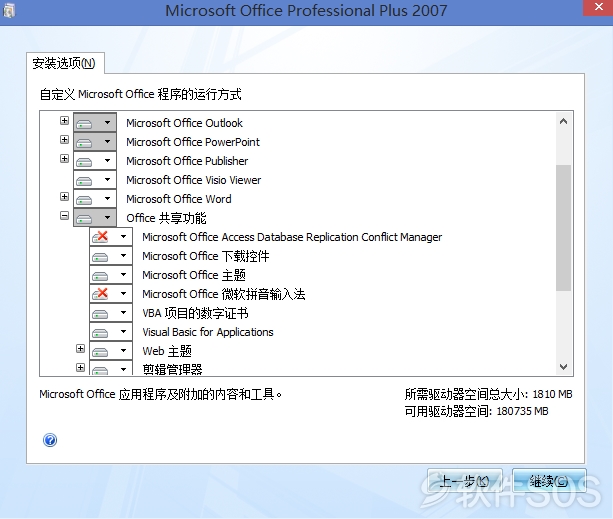Expand the Microsoft Office Publisher node

click(x=65, y=158)
